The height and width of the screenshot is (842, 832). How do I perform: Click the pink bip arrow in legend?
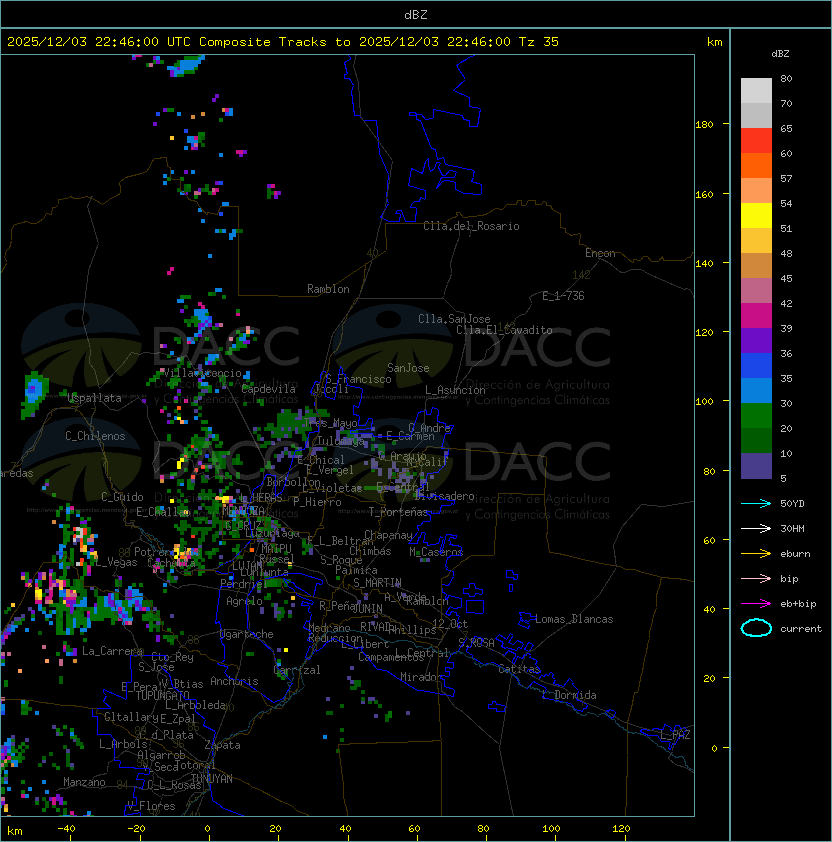(x=756, y=578)
